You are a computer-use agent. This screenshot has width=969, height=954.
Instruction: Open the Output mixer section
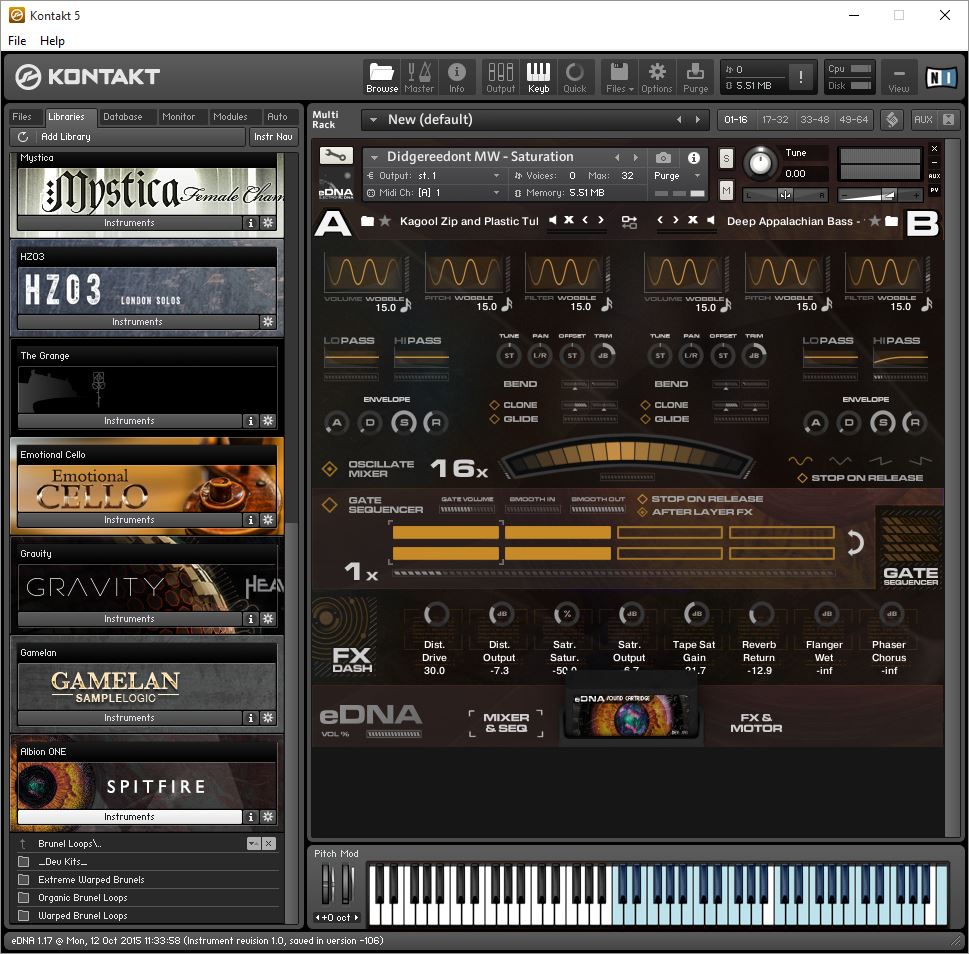tap(501, 77)
